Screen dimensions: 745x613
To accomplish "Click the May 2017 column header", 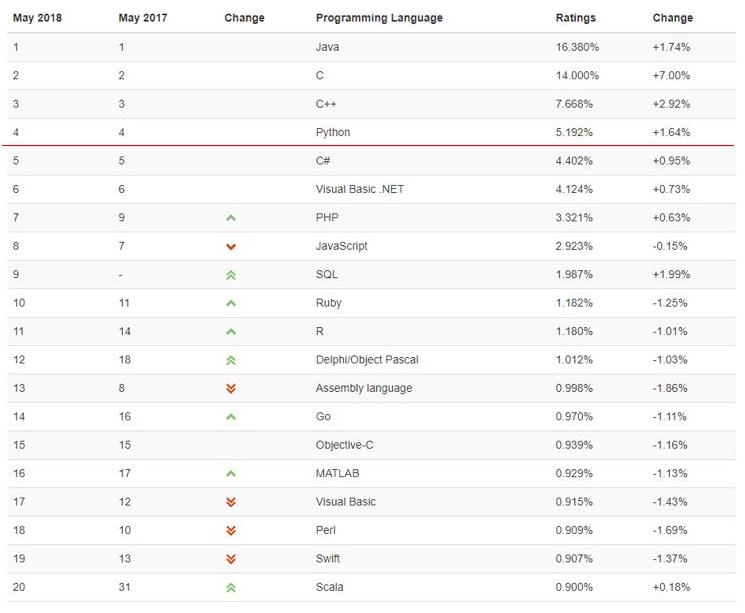I will click(x=143, y=18).
